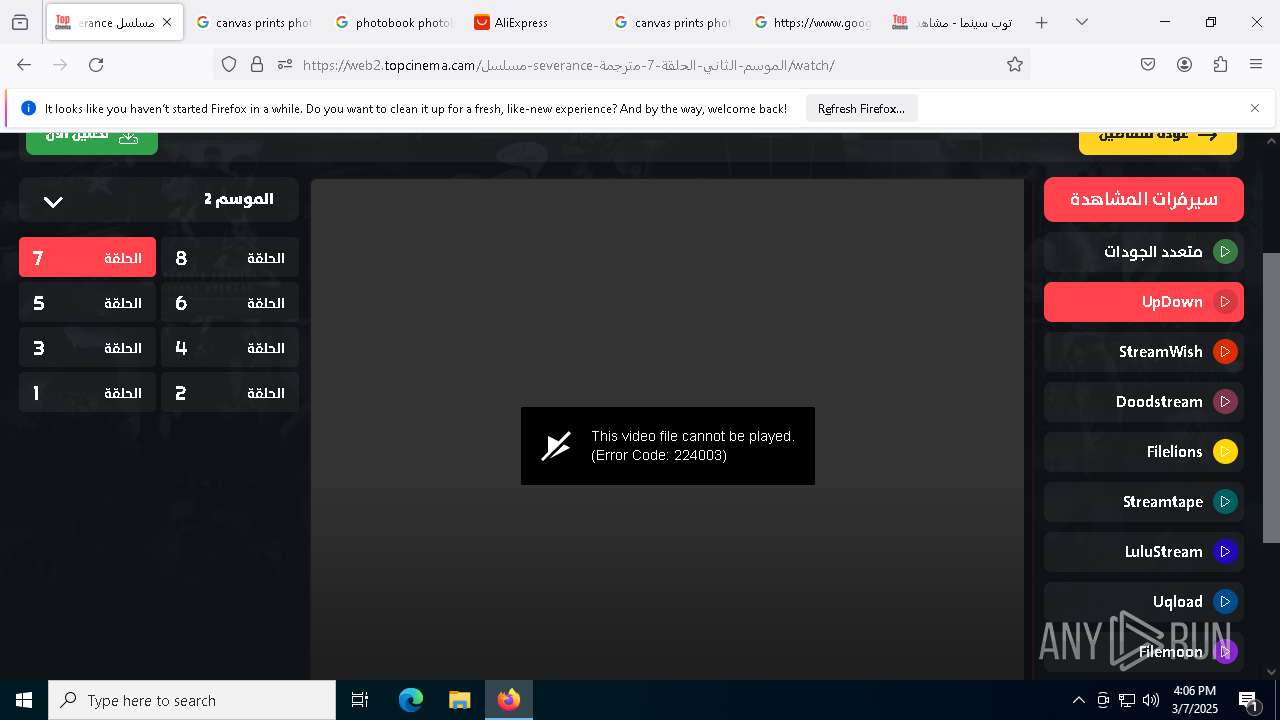This screenshot has height=720, width=1280.
Task: Select episode 8 button
Action: [x=230, y=257]
